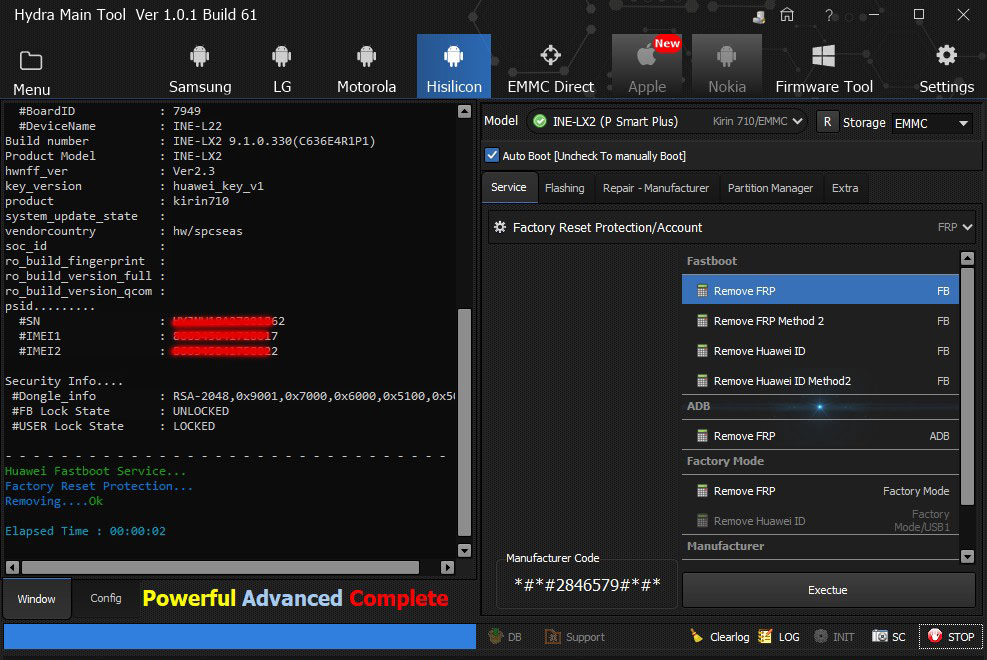Select the Motorola brand module
This screenshot has width=987, height=660.
pos(366,67)
